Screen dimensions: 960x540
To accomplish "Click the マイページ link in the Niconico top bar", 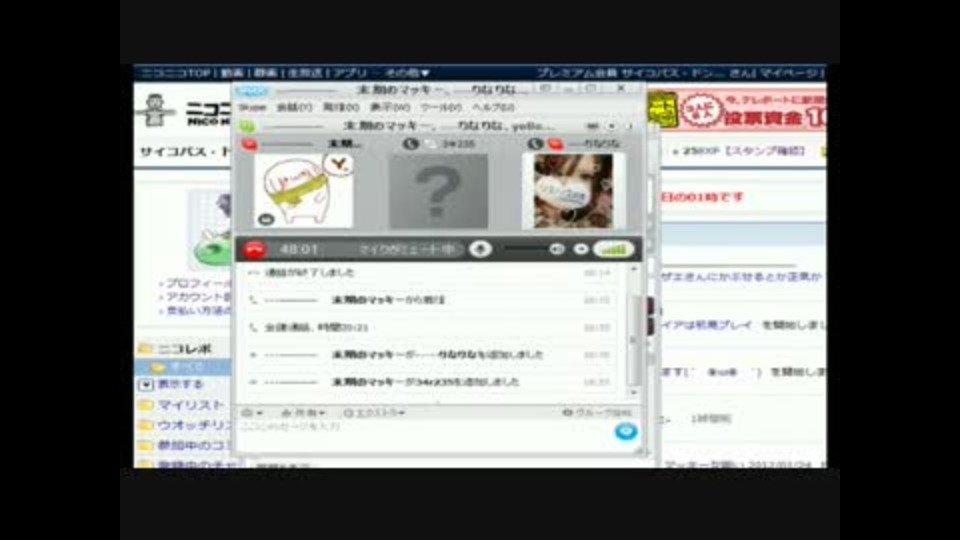I will pos(789,73).
